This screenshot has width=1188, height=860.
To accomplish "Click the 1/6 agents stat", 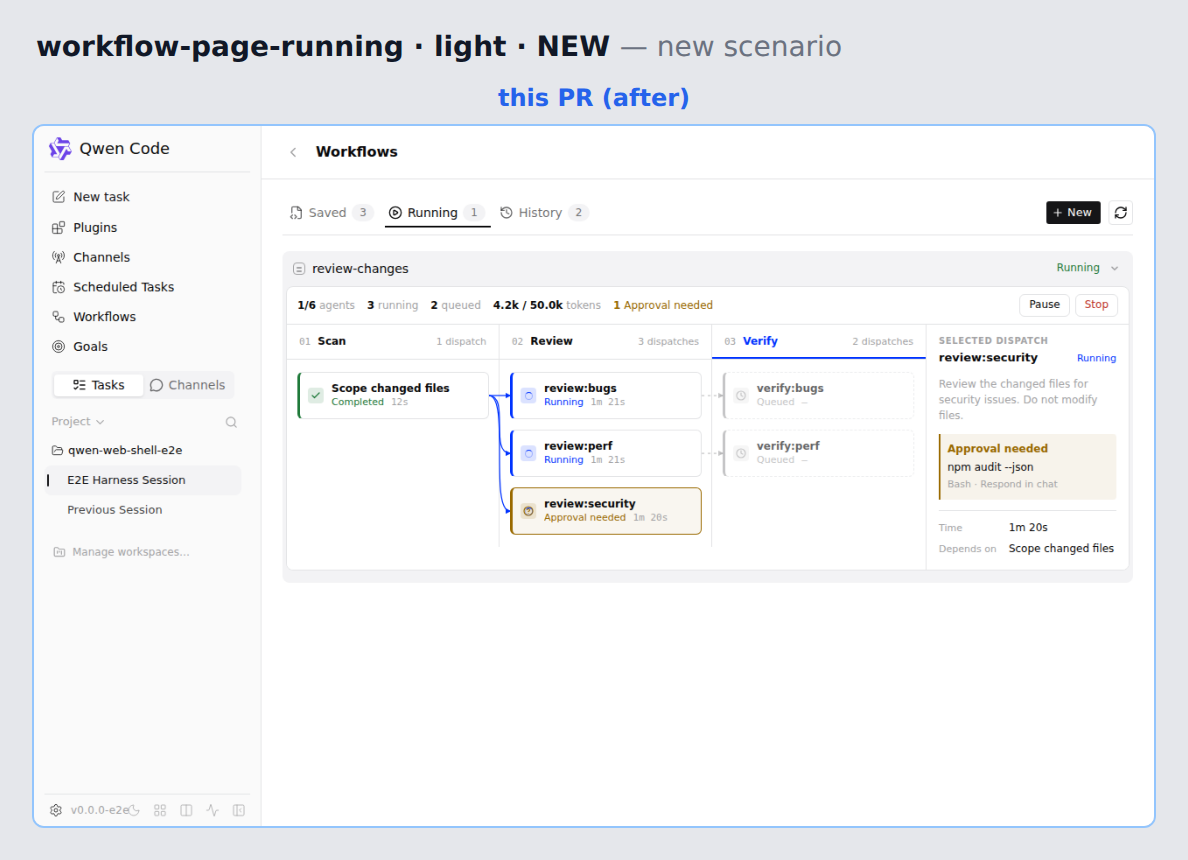I will coord(326,305).
